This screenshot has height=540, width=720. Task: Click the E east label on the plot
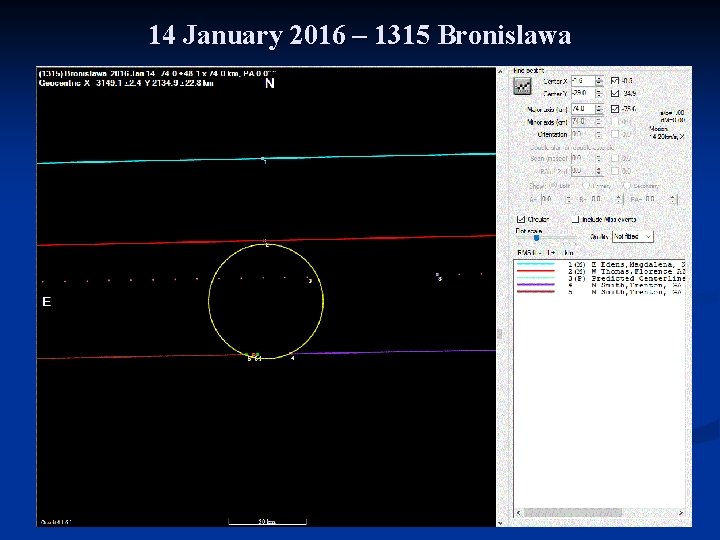(46, 302)
